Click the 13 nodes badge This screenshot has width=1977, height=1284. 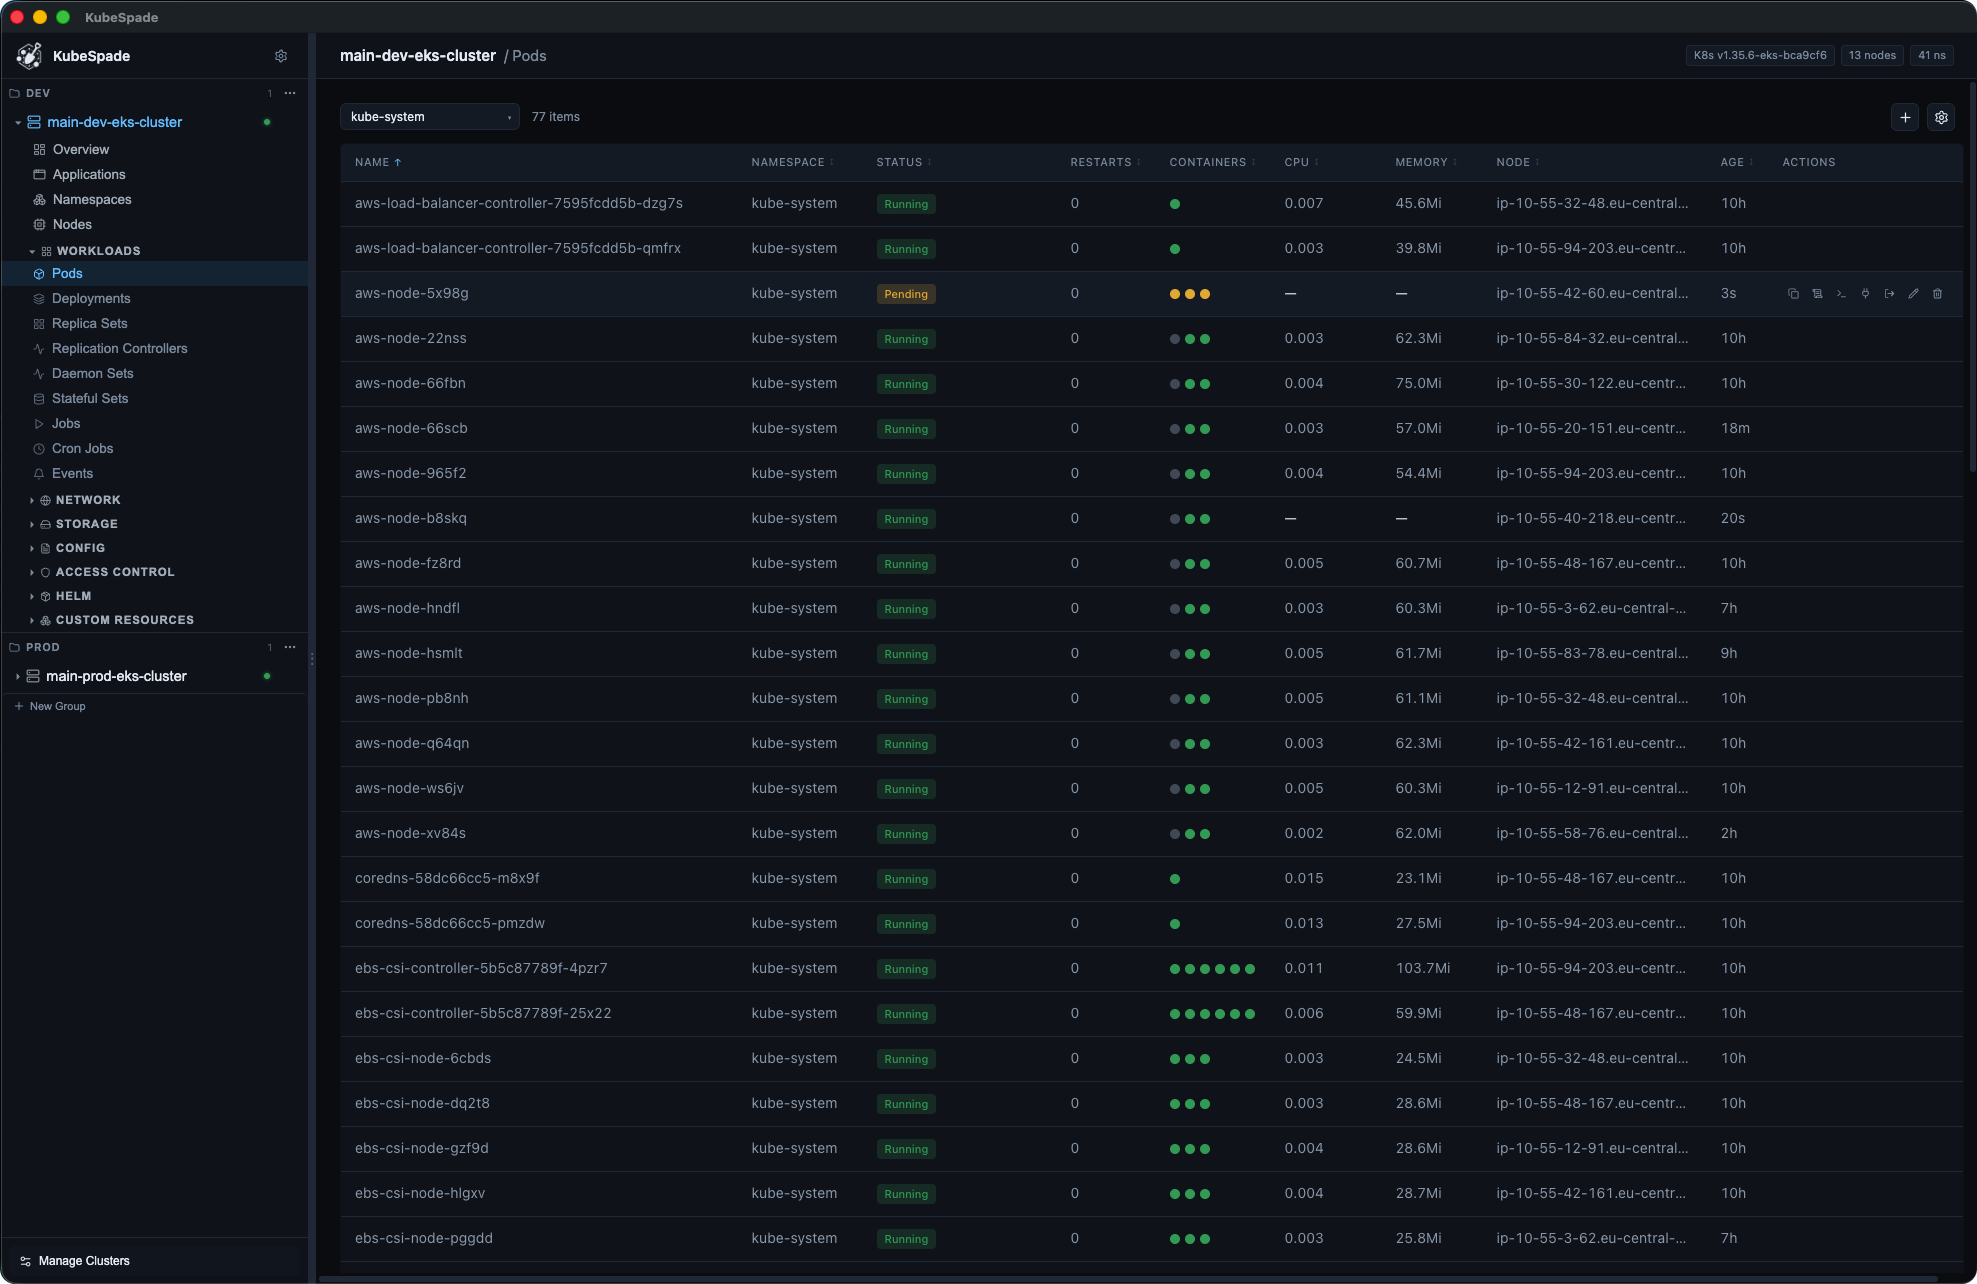click(x=1872, y=56)
